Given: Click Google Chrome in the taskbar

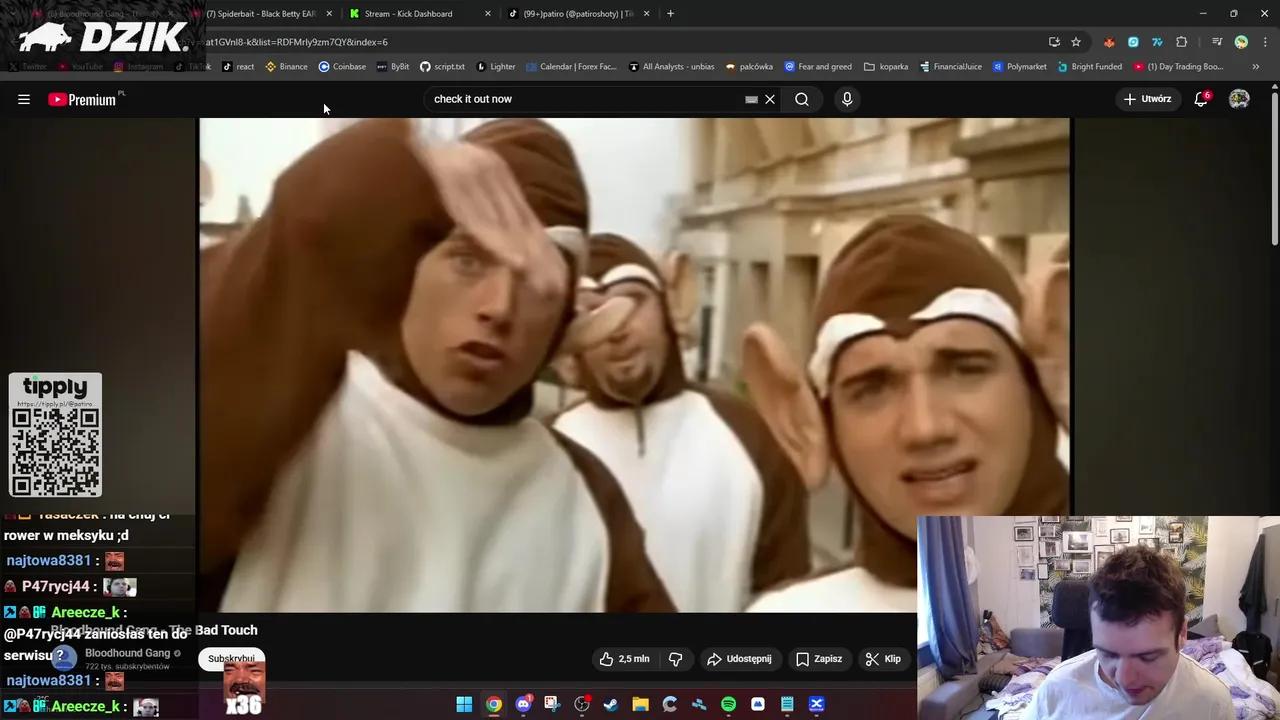Looking at the screenshot, I should coord(494,704).
